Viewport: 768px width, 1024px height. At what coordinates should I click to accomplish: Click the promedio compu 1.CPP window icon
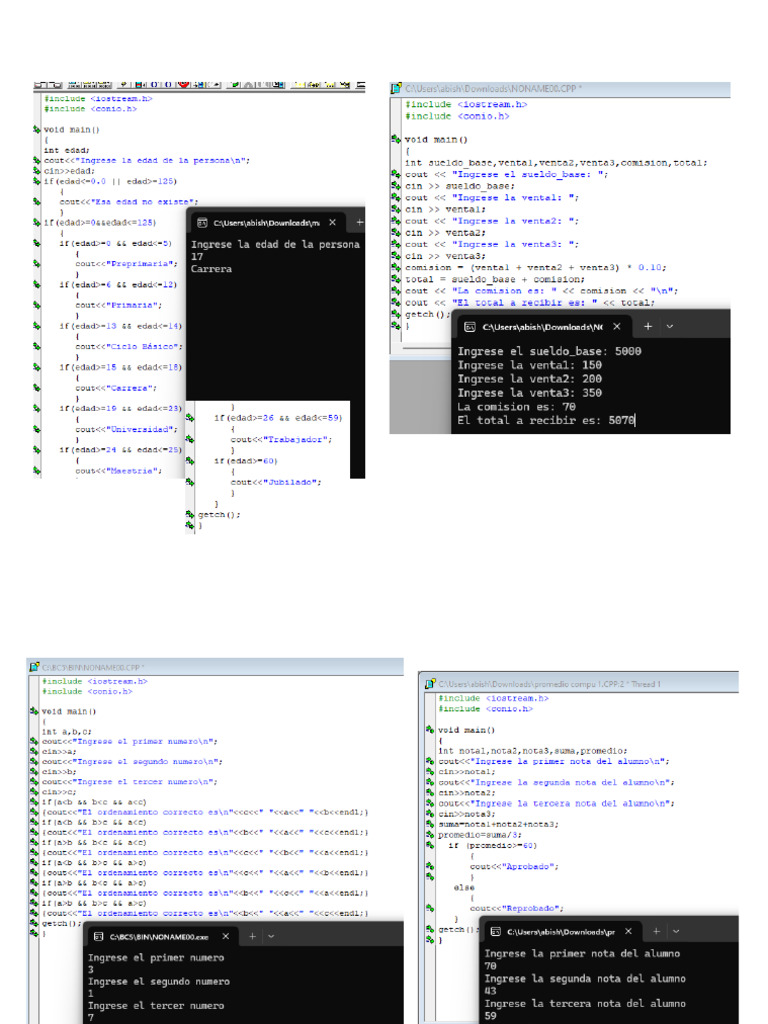pos(430,684)
